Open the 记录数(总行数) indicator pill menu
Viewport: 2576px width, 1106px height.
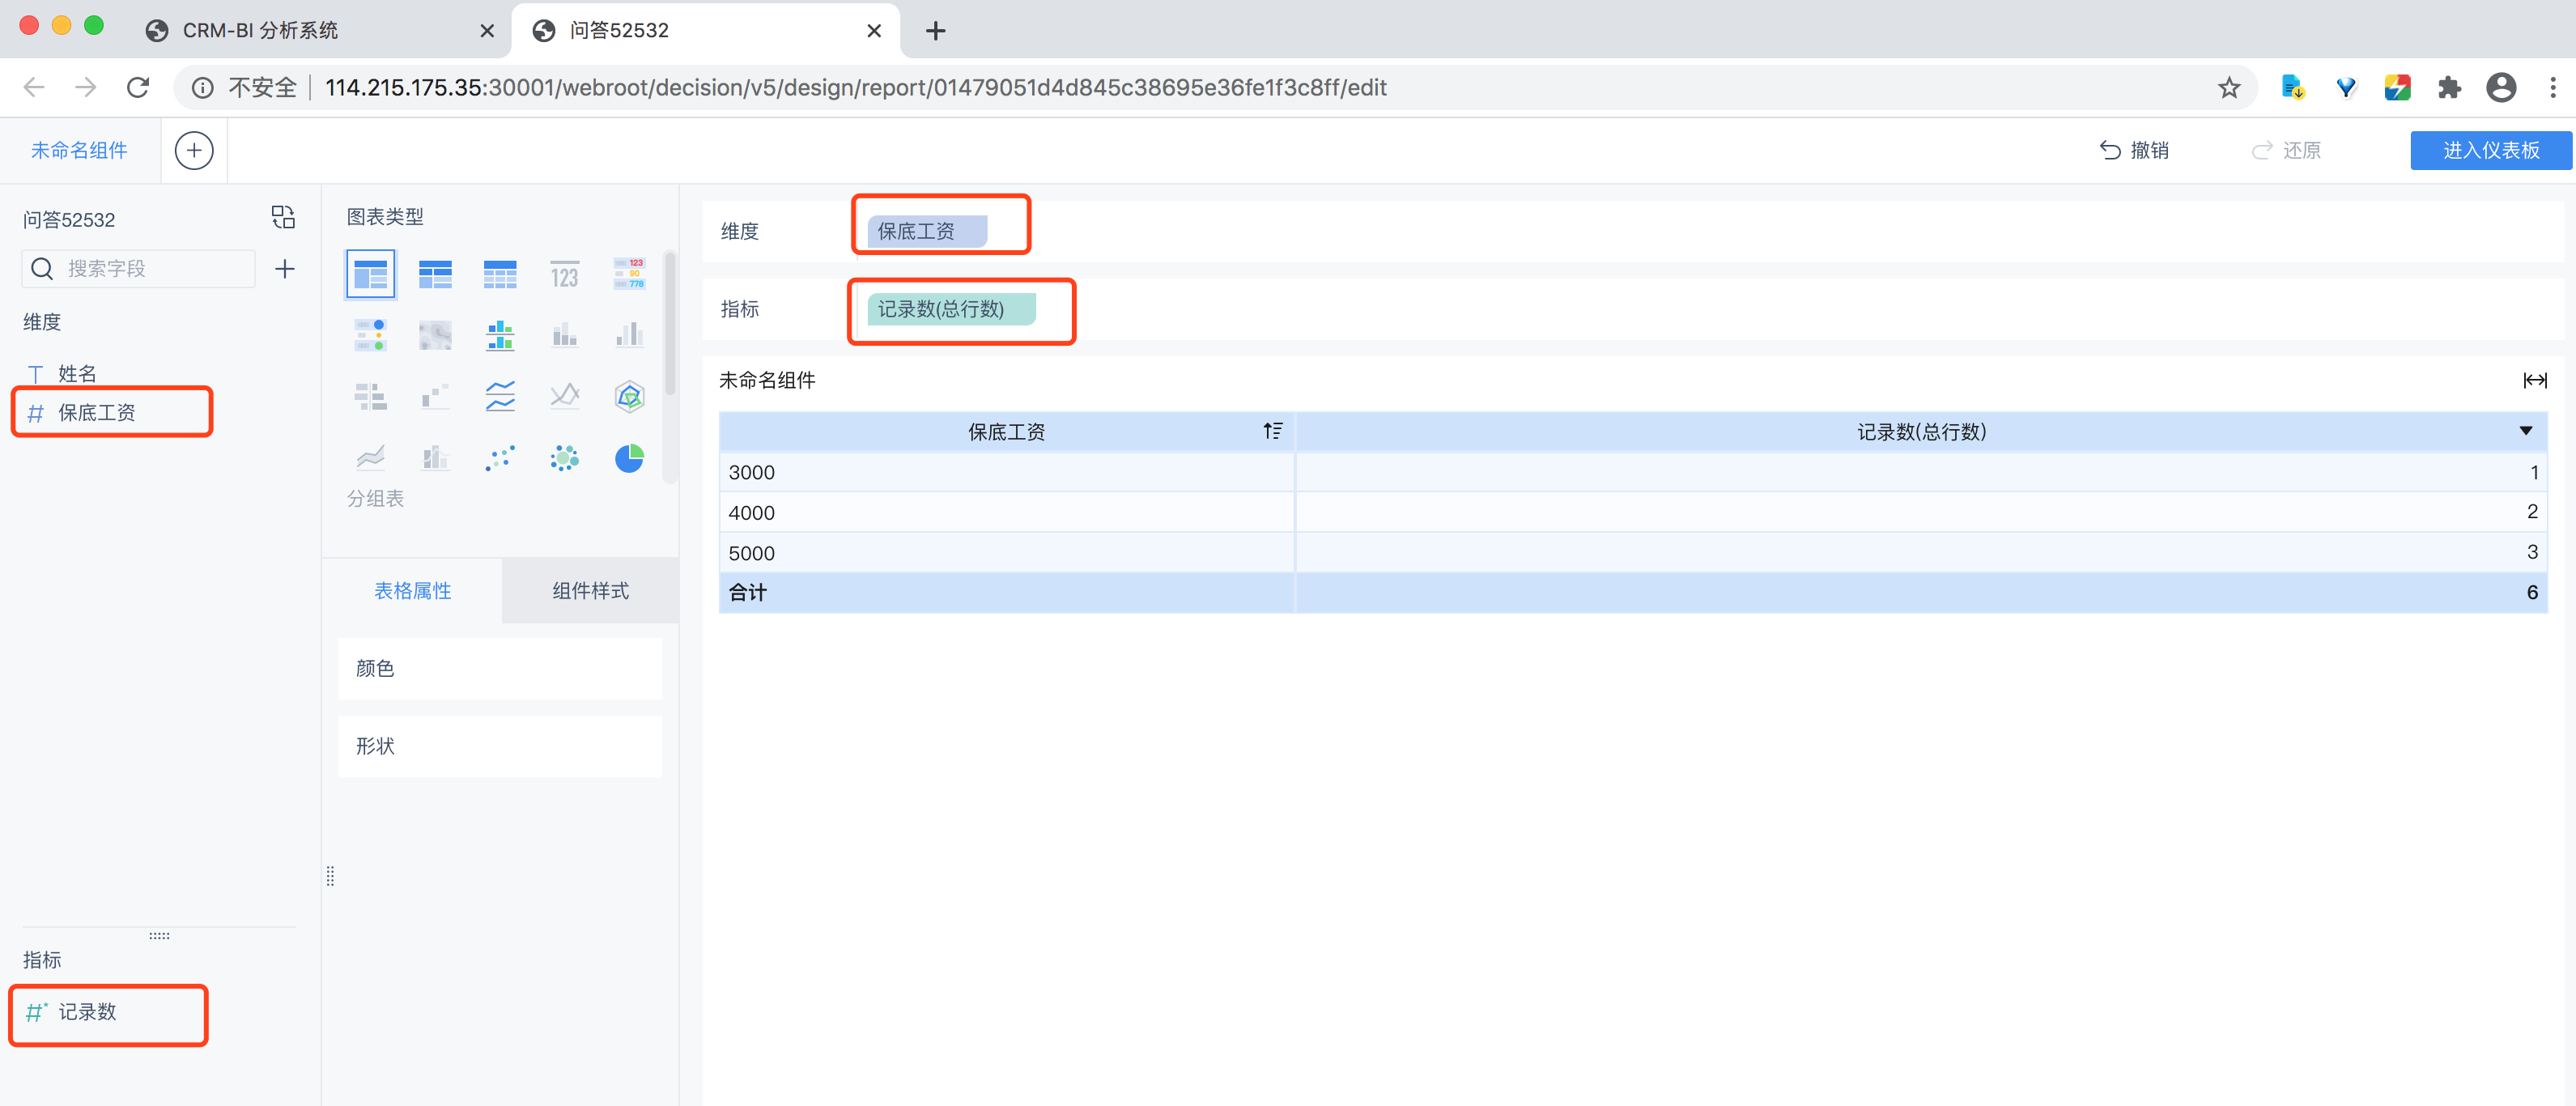point(951,309)
